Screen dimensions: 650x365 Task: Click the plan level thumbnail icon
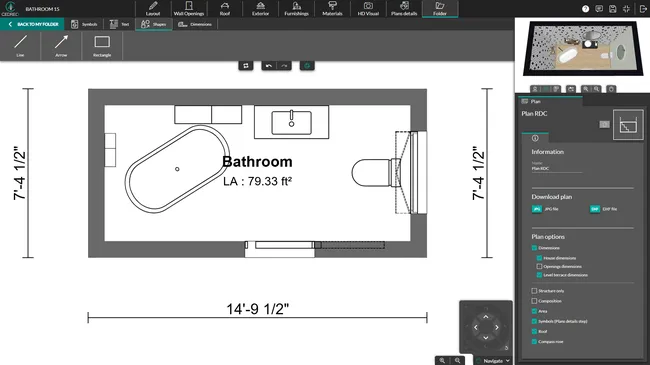point(628,125)
